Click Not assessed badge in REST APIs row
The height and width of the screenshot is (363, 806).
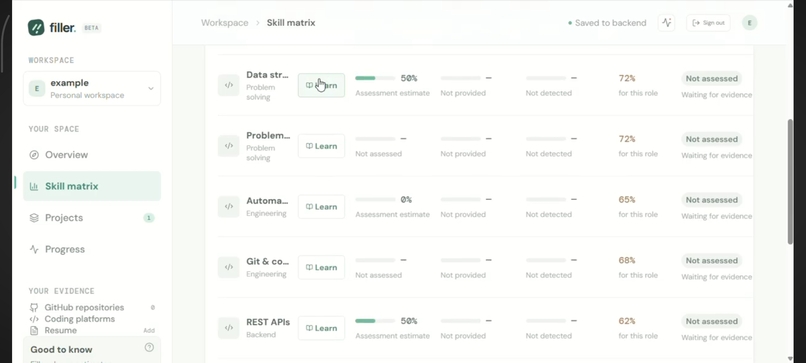pyautogui.click(x=711, y=321)
